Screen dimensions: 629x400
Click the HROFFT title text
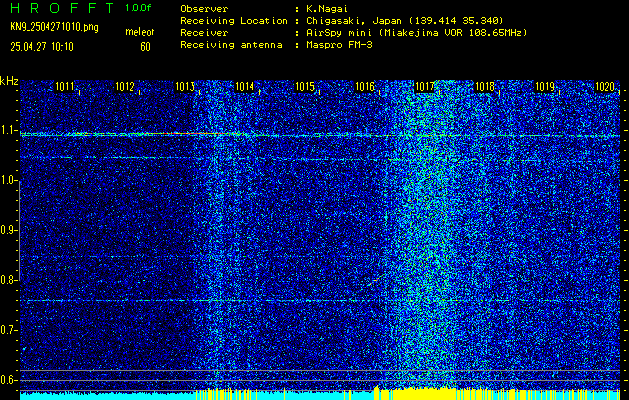pos(62,8)
